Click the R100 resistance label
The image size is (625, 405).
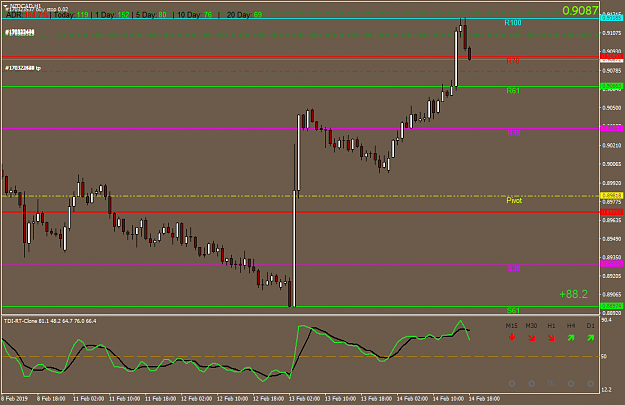click(x=513, y=23)
